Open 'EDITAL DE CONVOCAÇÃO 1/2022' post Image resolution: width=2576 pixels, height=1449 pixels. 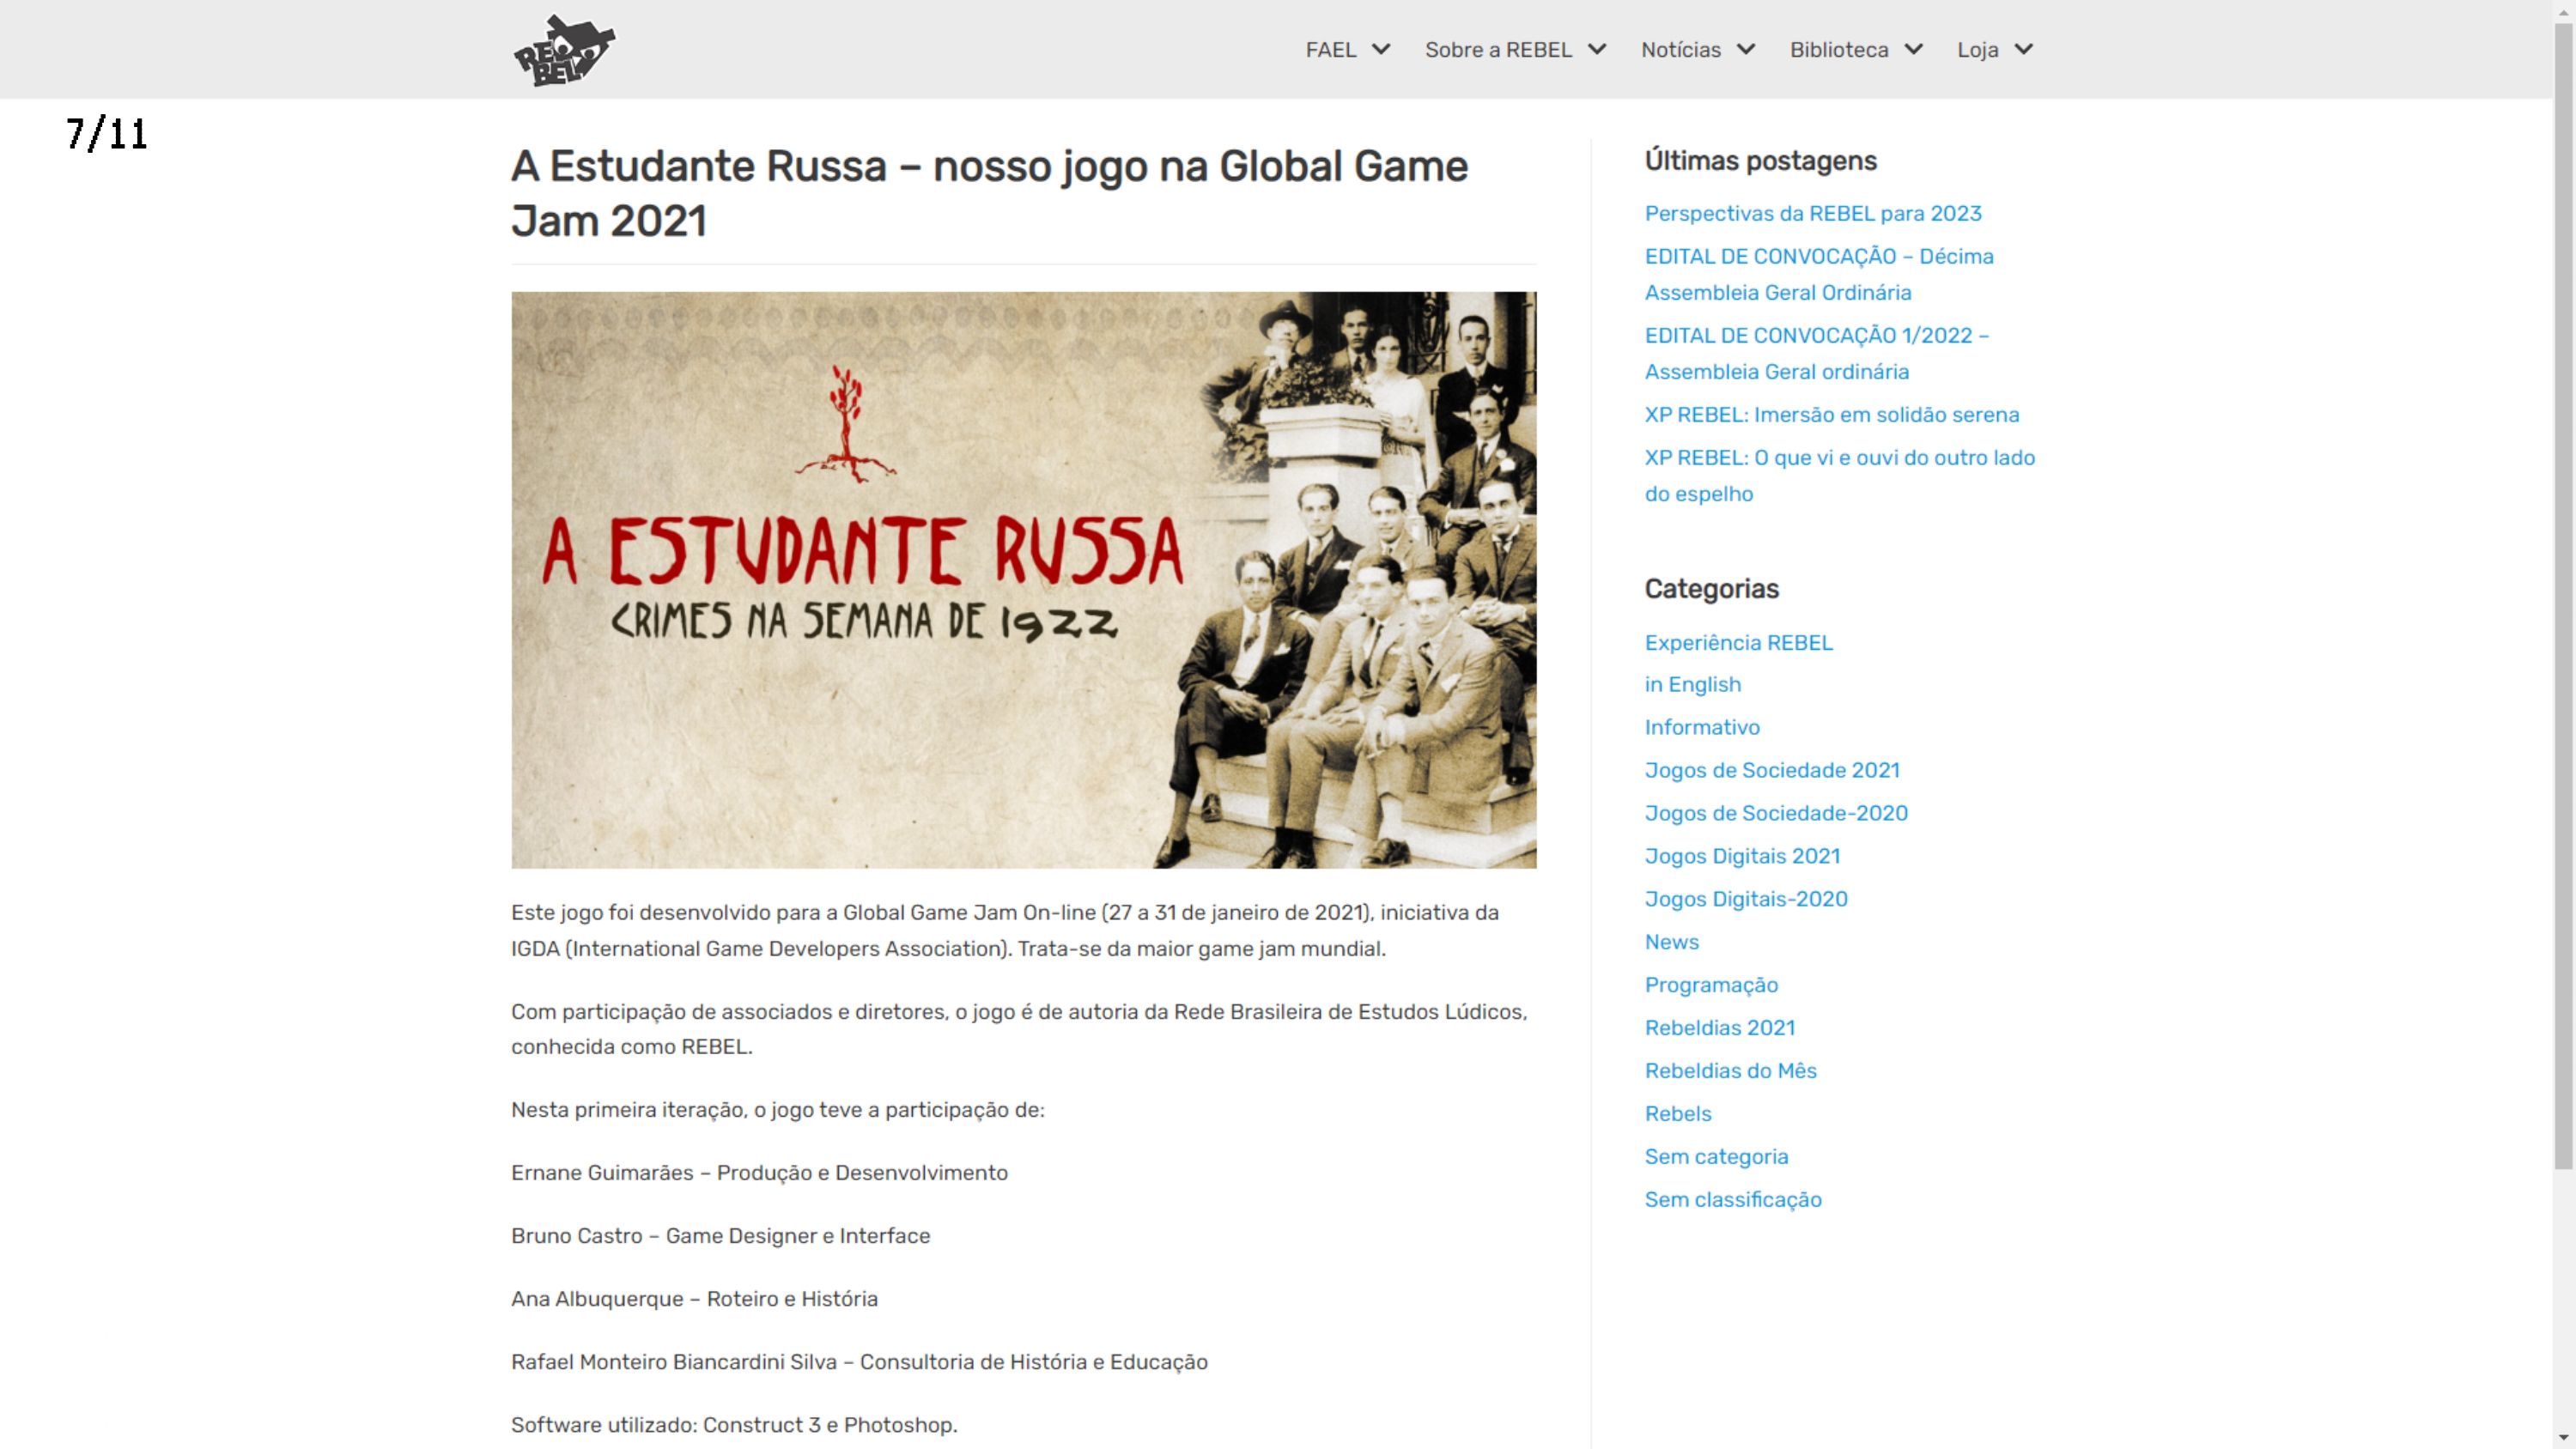1817,353
